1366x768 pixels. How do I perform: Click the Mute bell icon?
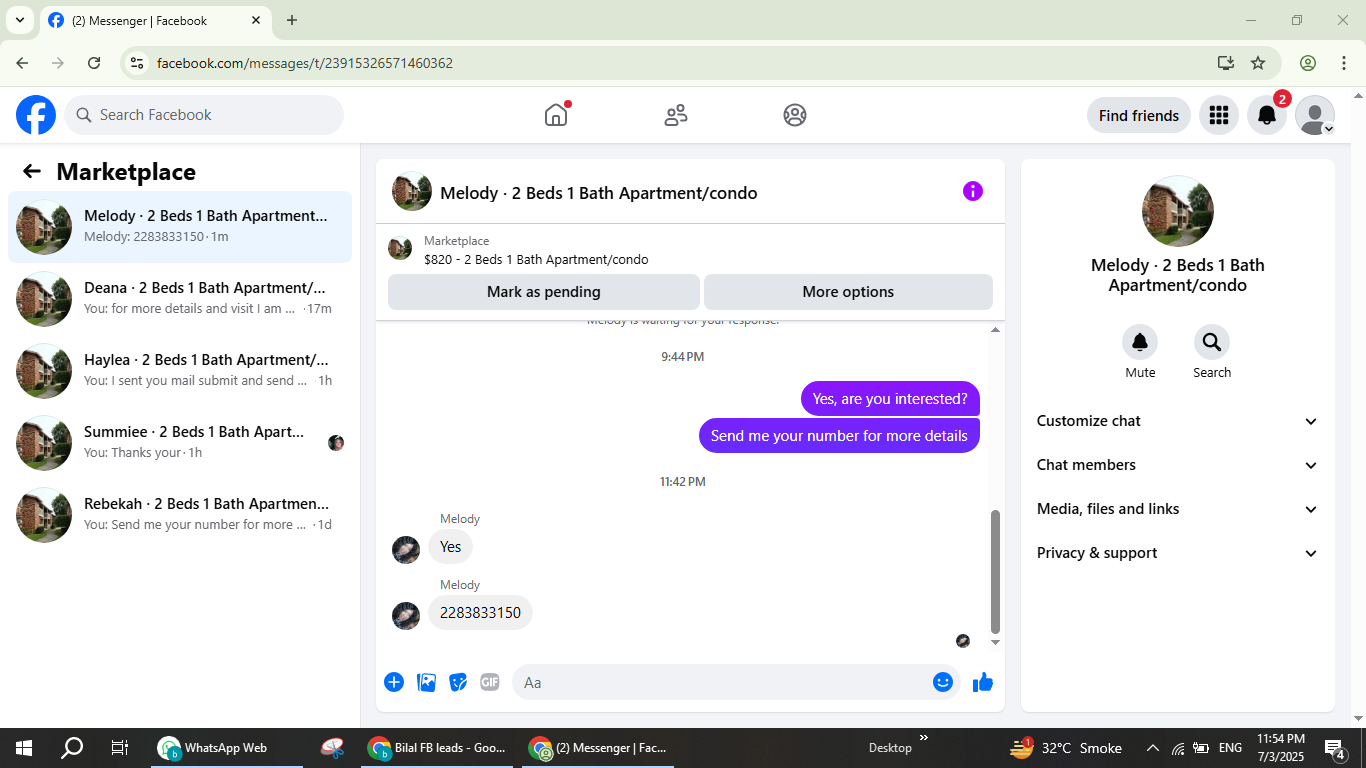[x=1140, y=343]
